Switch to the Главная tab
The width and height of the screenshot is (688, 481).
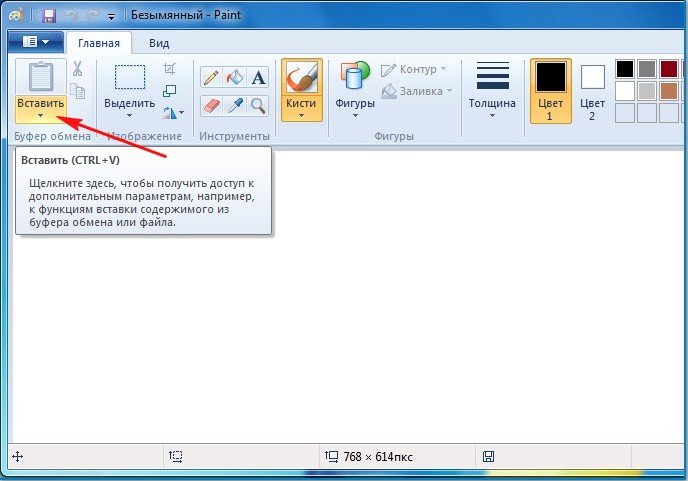coord(99,43)
